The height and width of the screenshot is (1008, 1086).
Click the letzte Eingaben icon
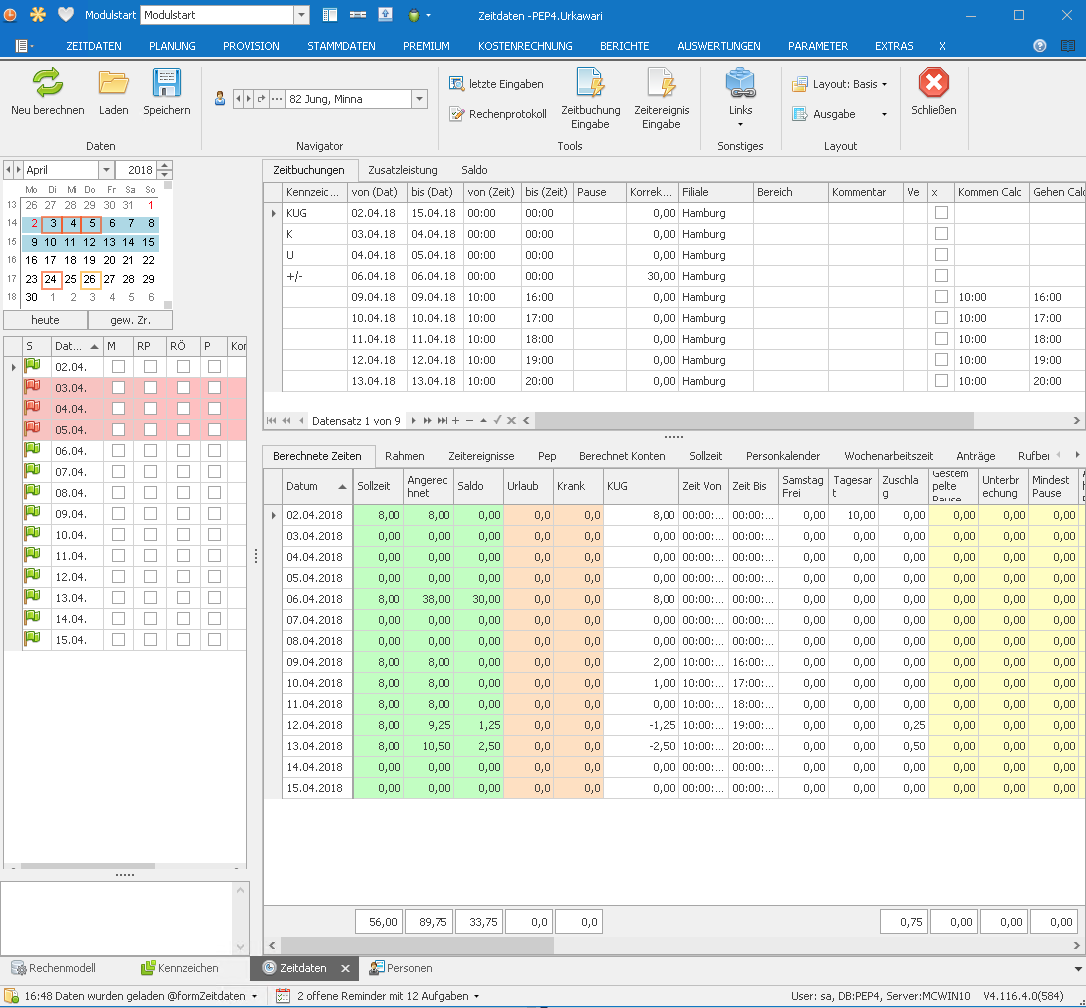pyautogui.click(x=457, y=84)
